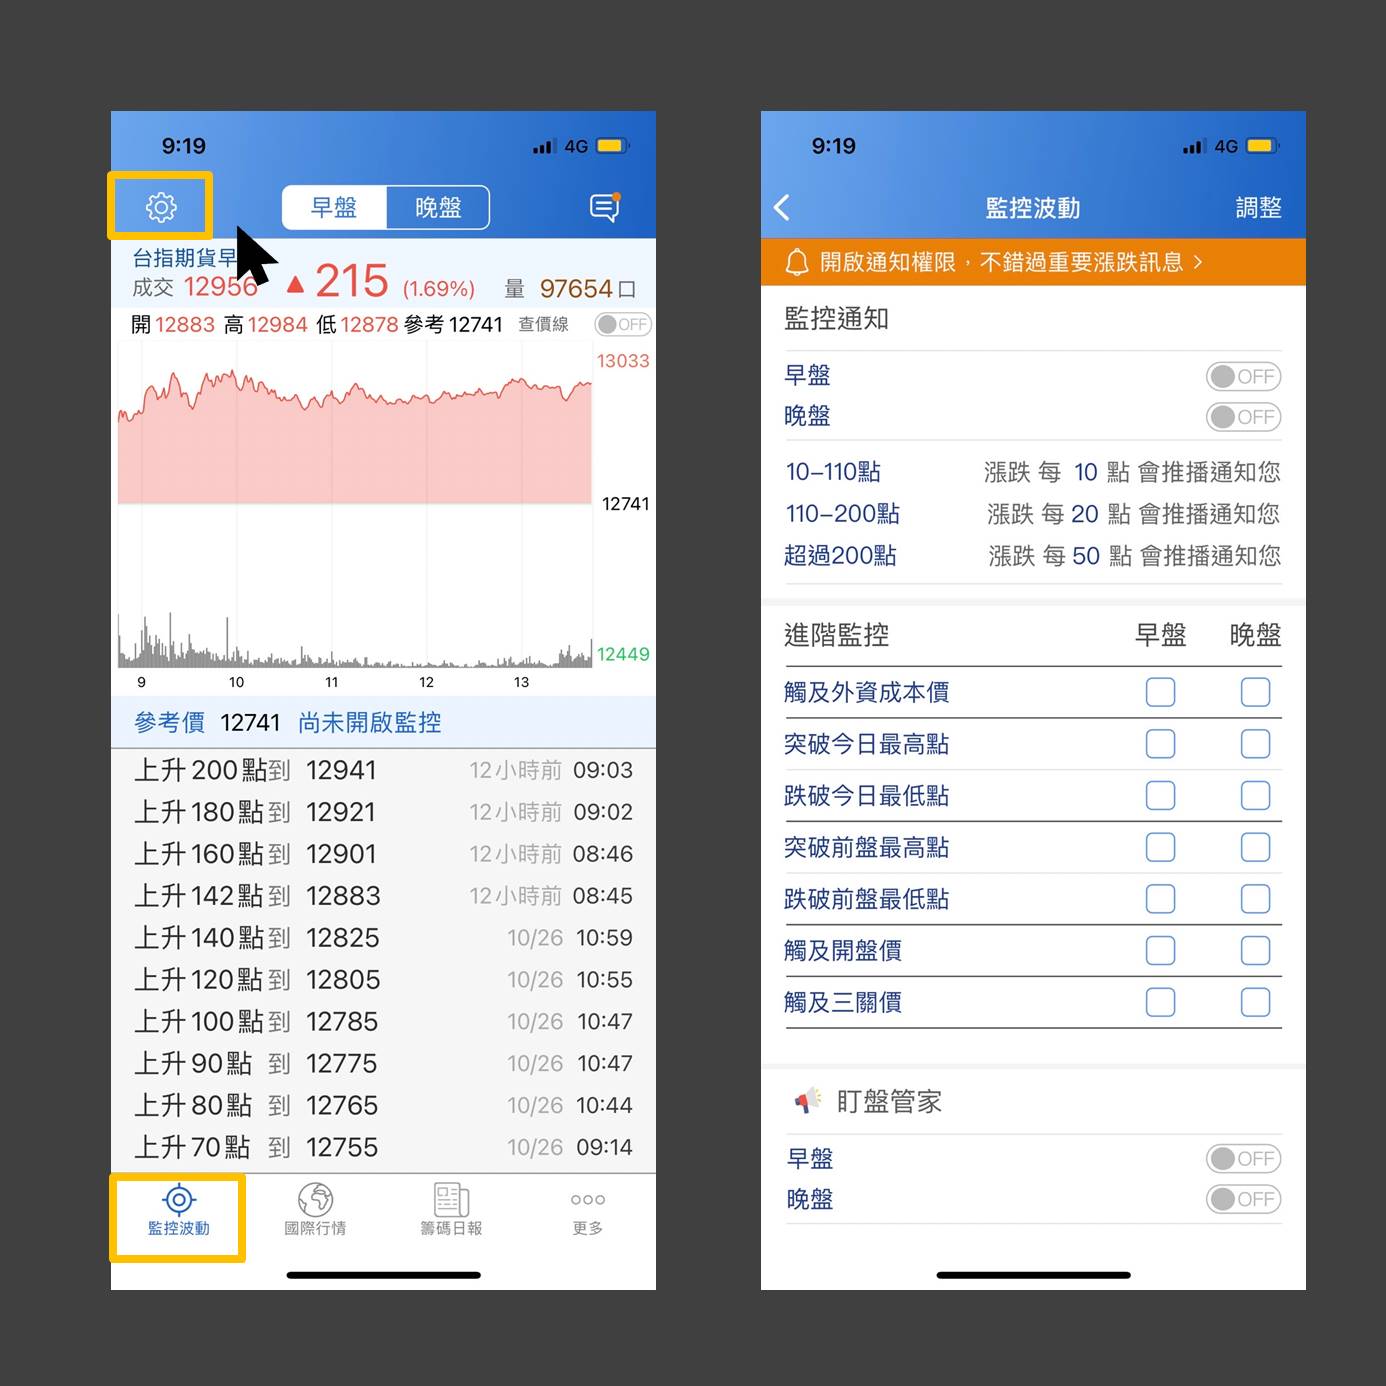
Task: Check 突破今日最高點 晚盤 box
Action: (x=1255, y=744)
